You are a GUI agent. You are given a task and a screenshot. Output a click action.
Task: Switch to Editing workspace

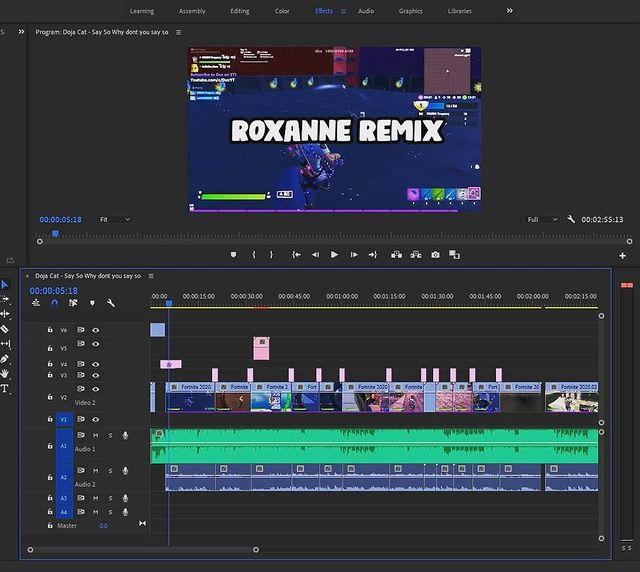[240, 11]
